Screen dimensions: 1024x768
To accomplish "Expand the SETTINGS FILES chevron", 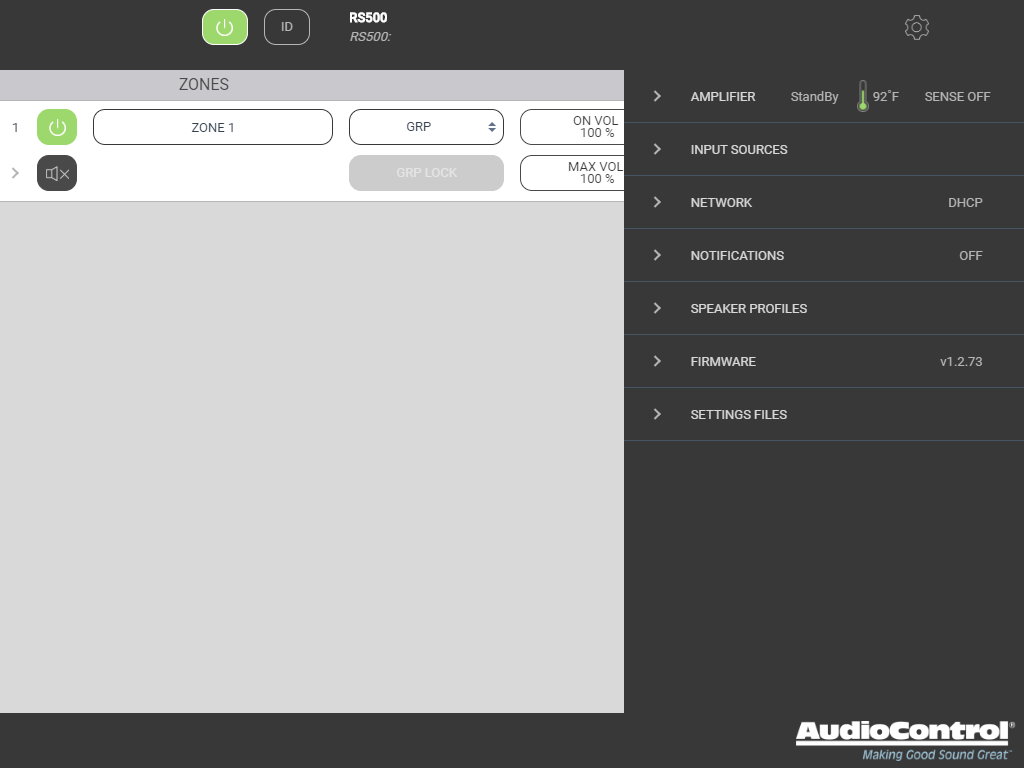I will (657, 415).
